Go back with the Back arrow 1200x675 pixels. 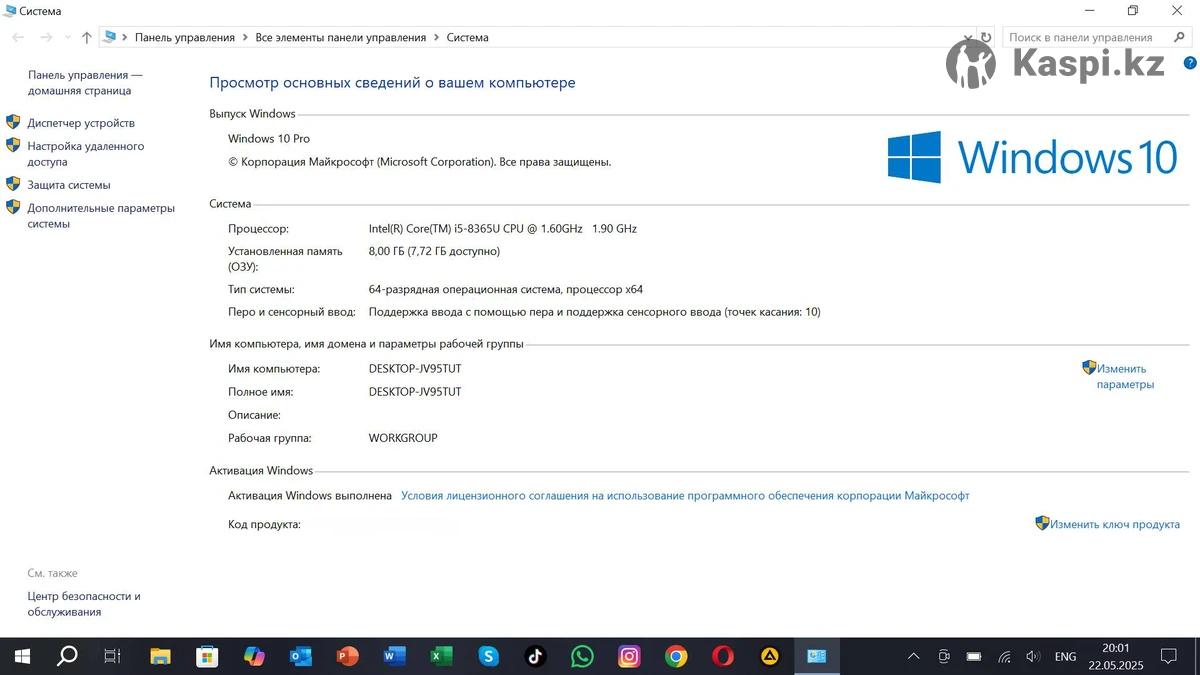18,37
